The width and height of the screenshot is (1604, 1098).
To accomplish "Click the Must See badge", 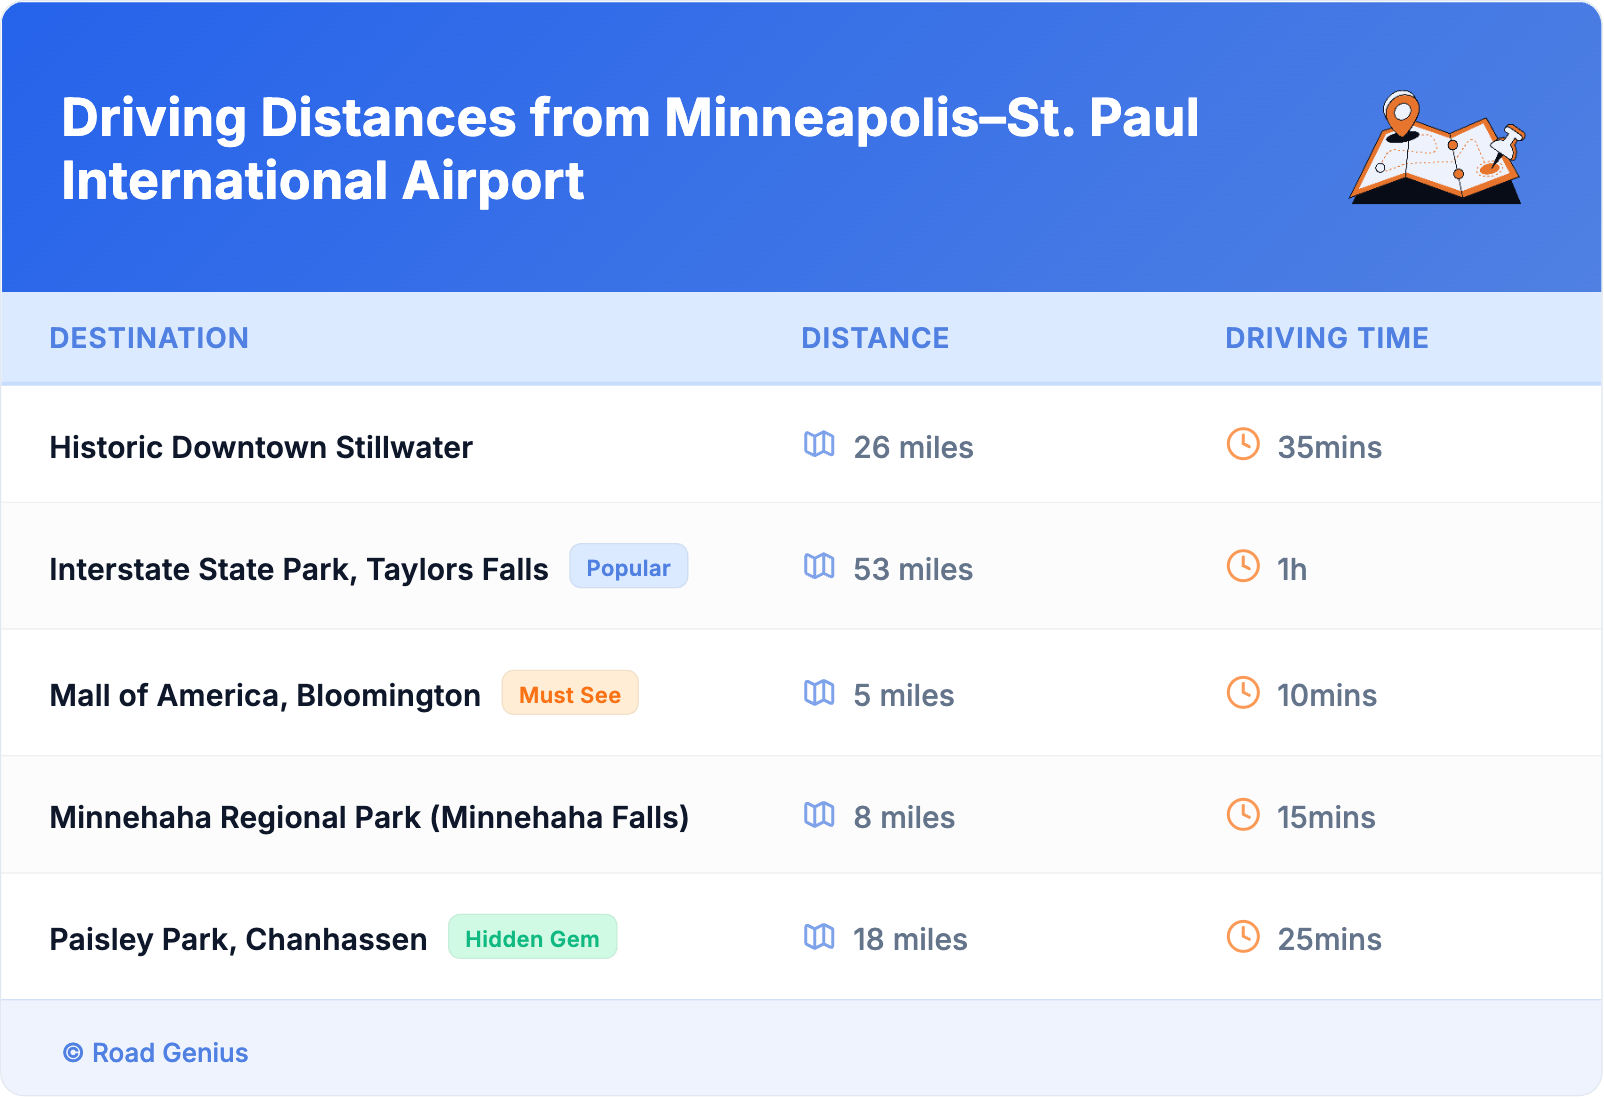I will tap(570, 694).
